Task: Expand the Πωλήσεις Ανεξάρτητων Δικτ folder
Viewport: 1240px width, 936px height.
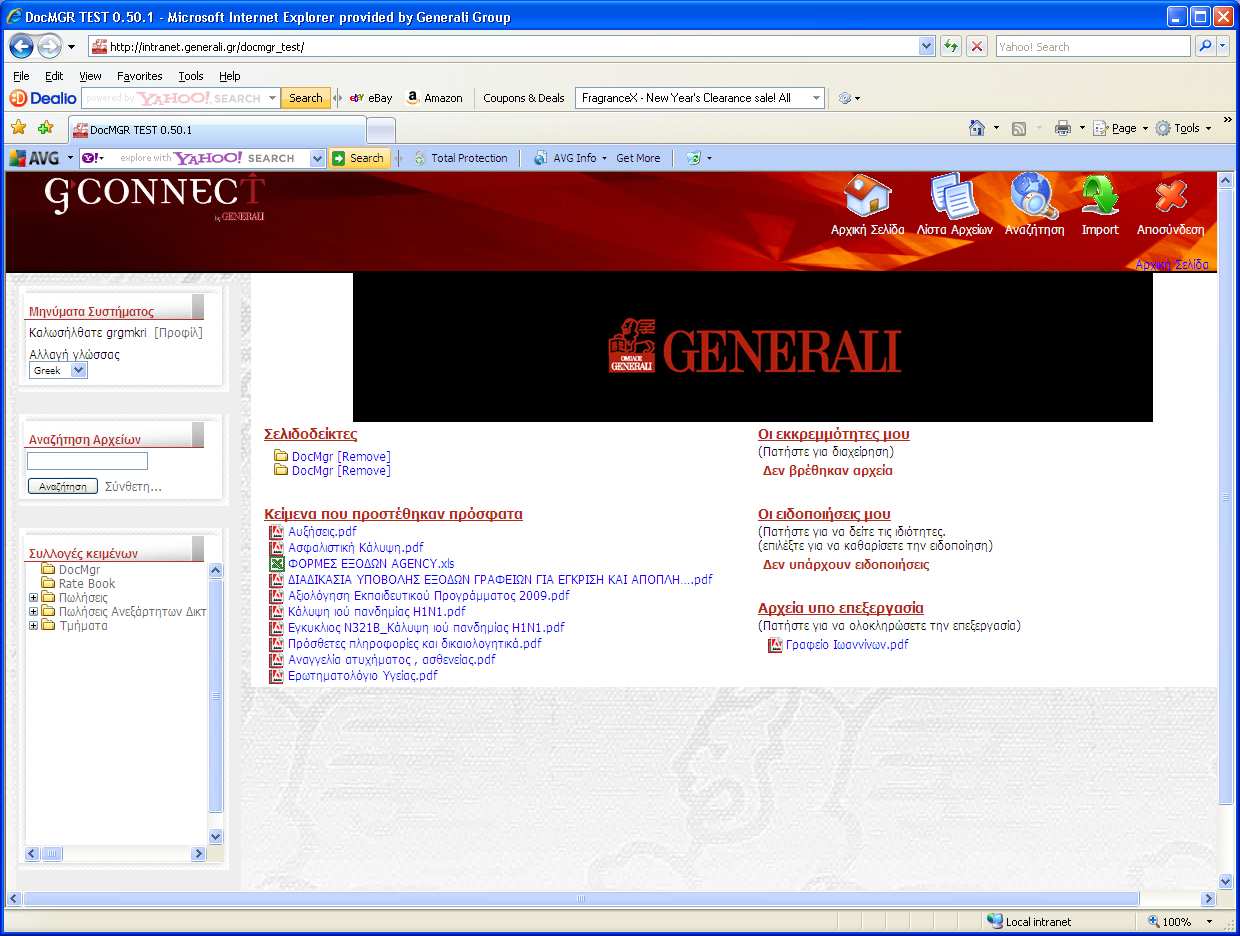Action: [34, 612]
